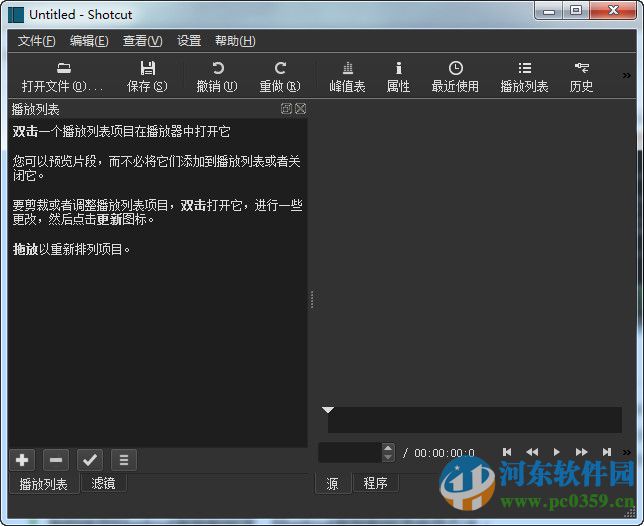
Task: Click the Shotcut title bar app icon
Action: (16, 15)
